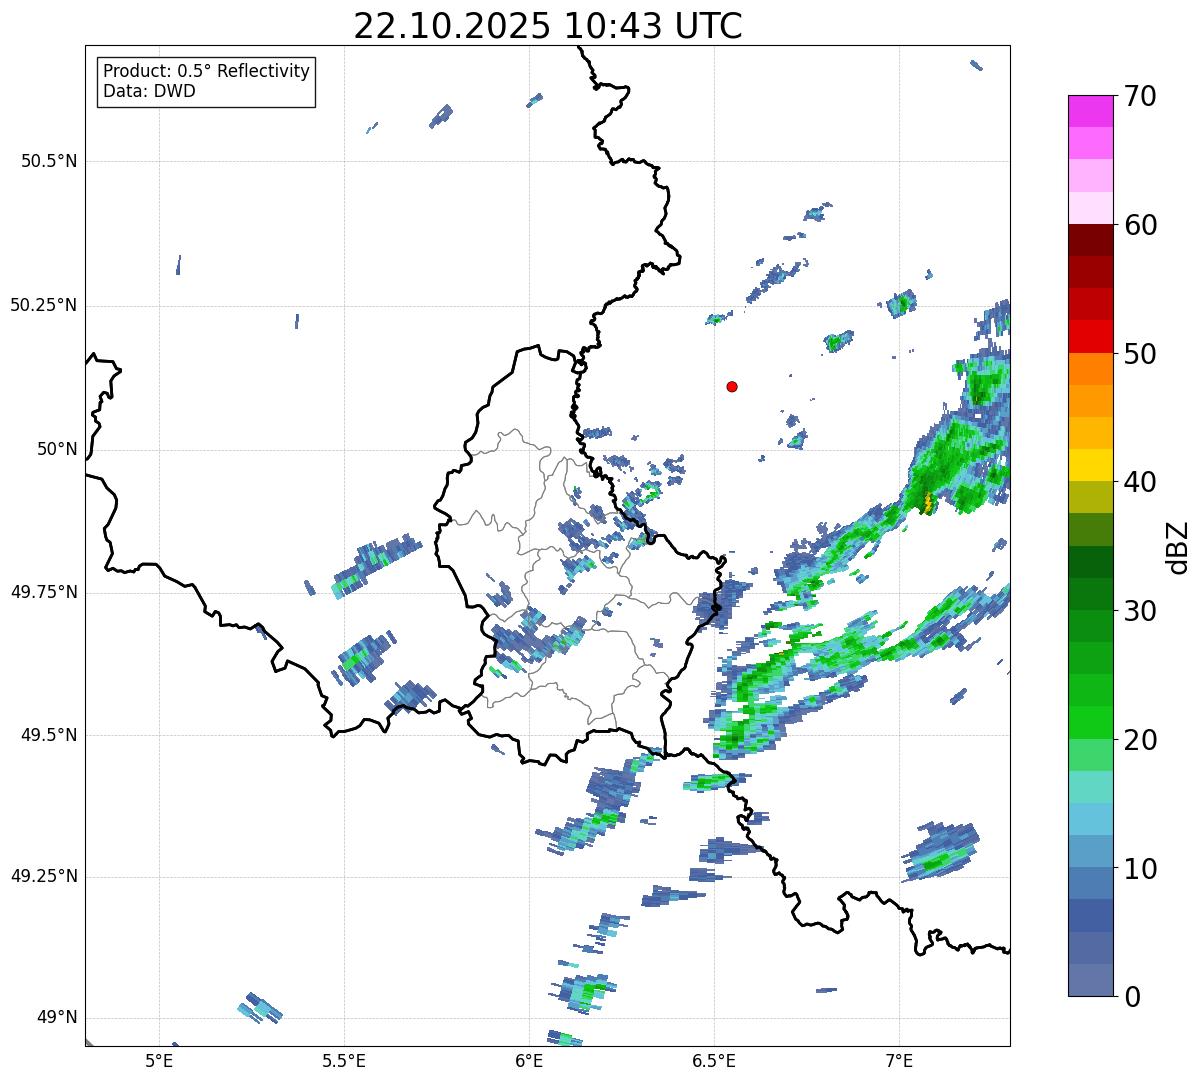This screenshot has height=1081, width=1202.
Task: Click the small yellow high-reflectivity core
Action: click(x=927, y=502)
